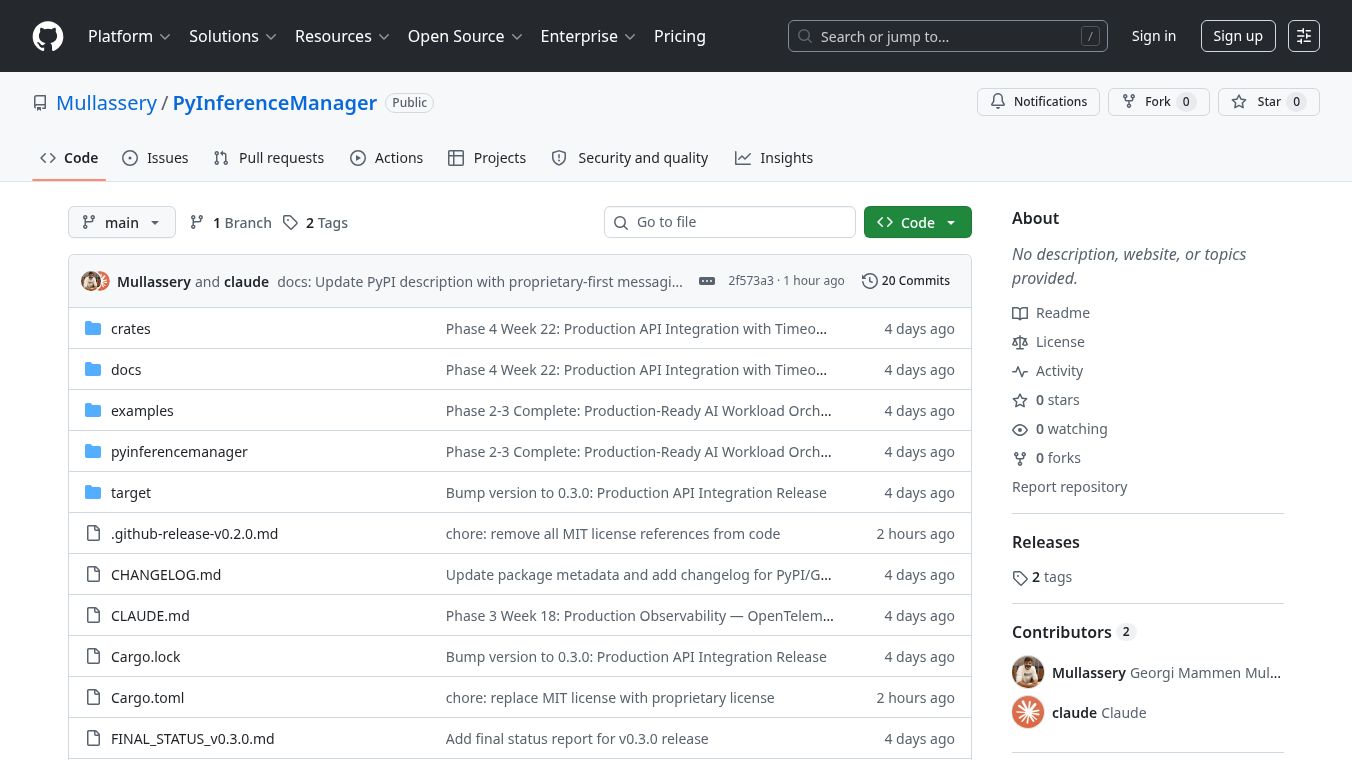1352x760 pixels.
Task: Click the file icon beside Cargo.lock
Action: coord(93,657)
